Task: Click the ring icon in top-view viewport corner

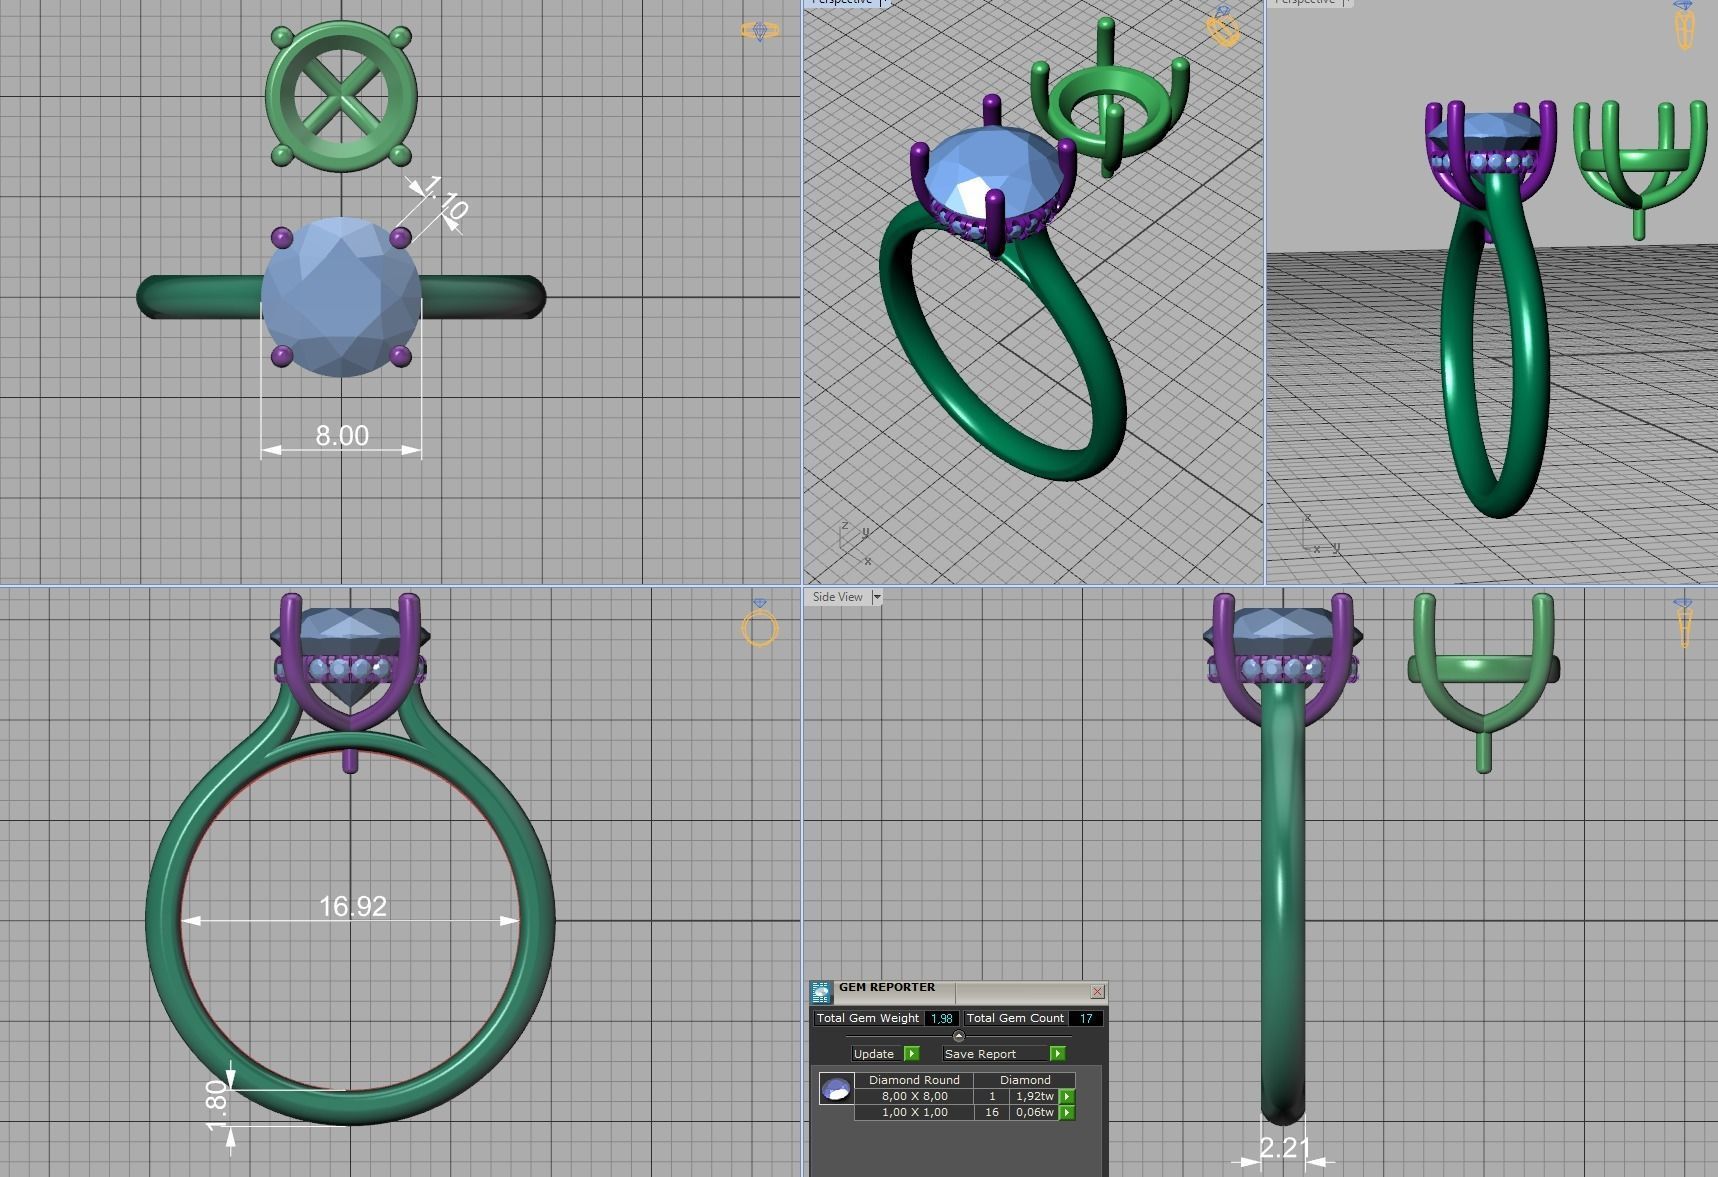Action: [x=760, y=31]
